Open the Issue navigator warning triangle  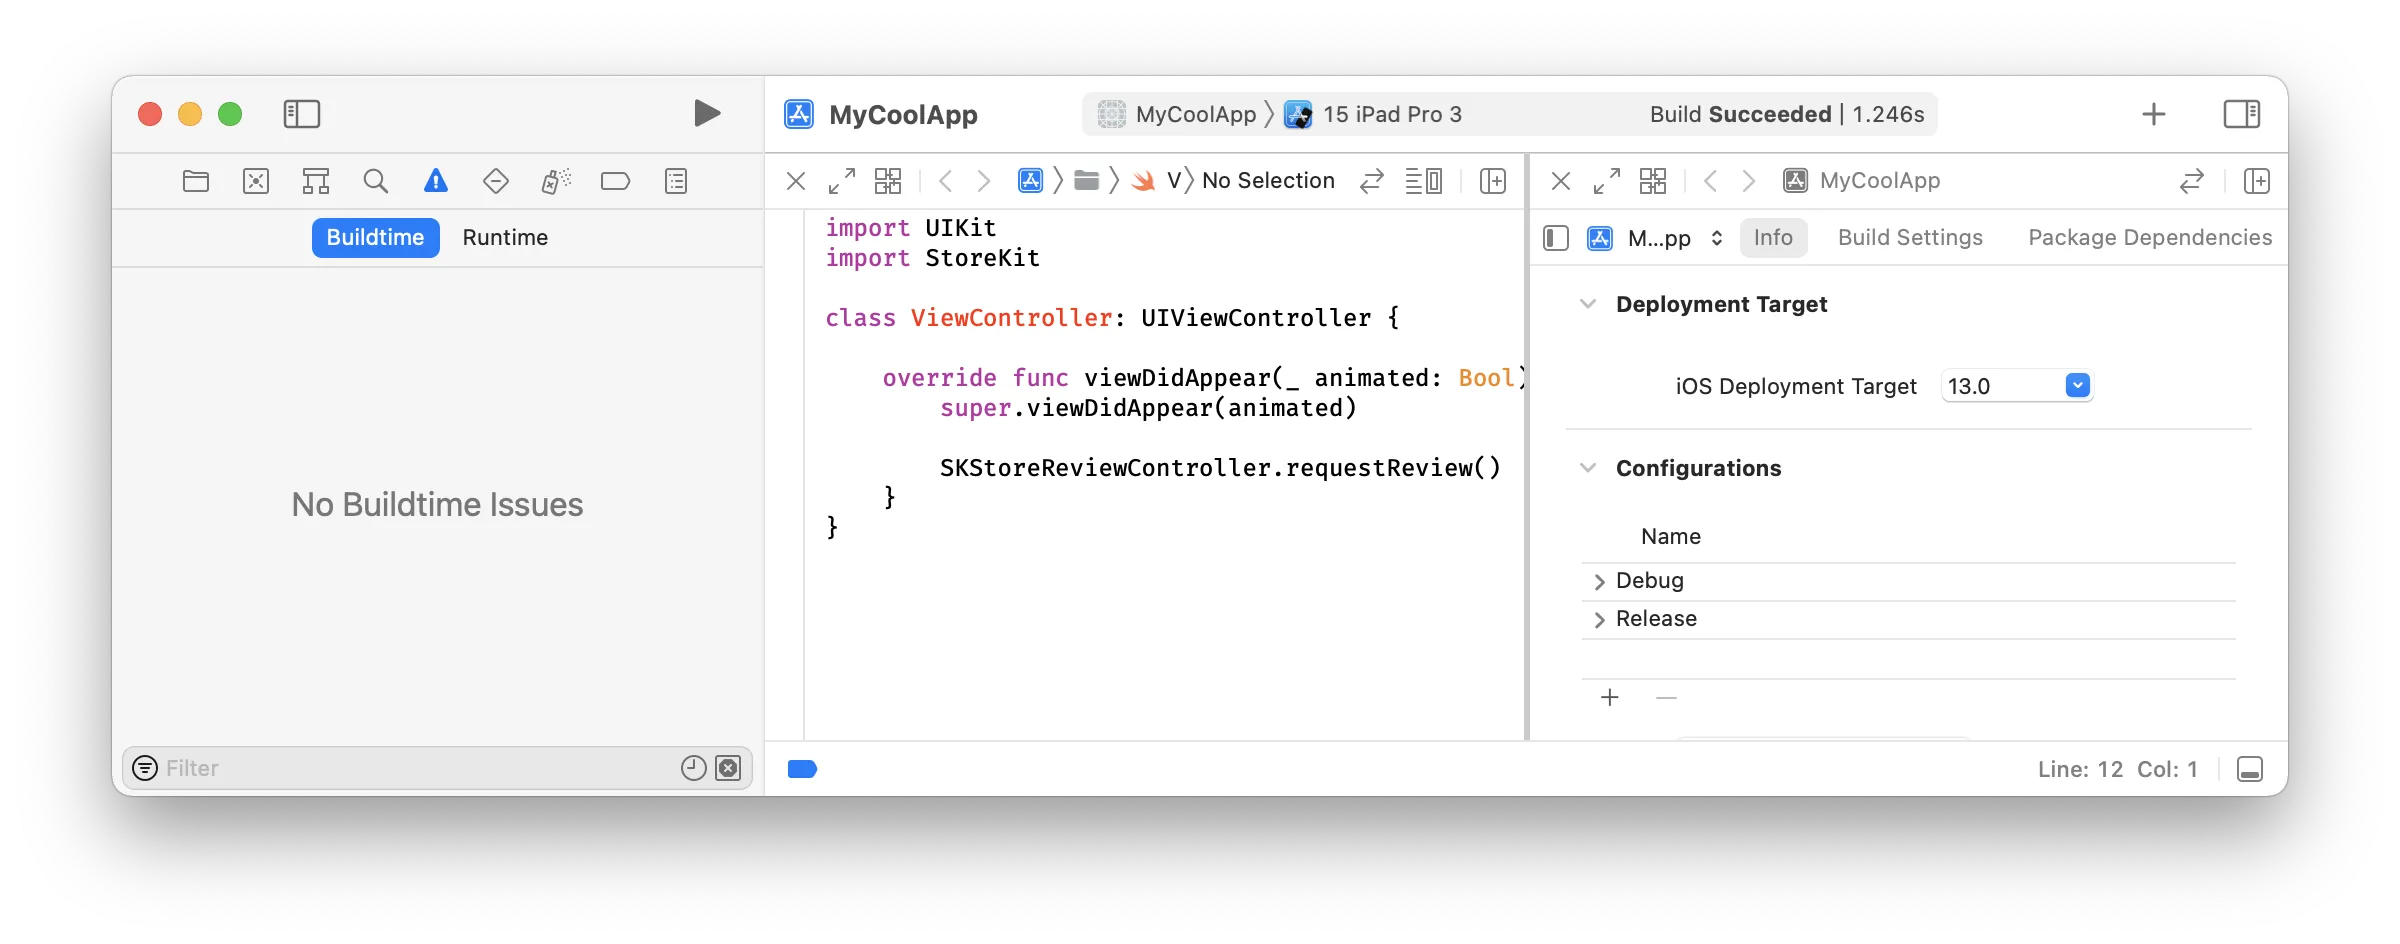(435, 181)
